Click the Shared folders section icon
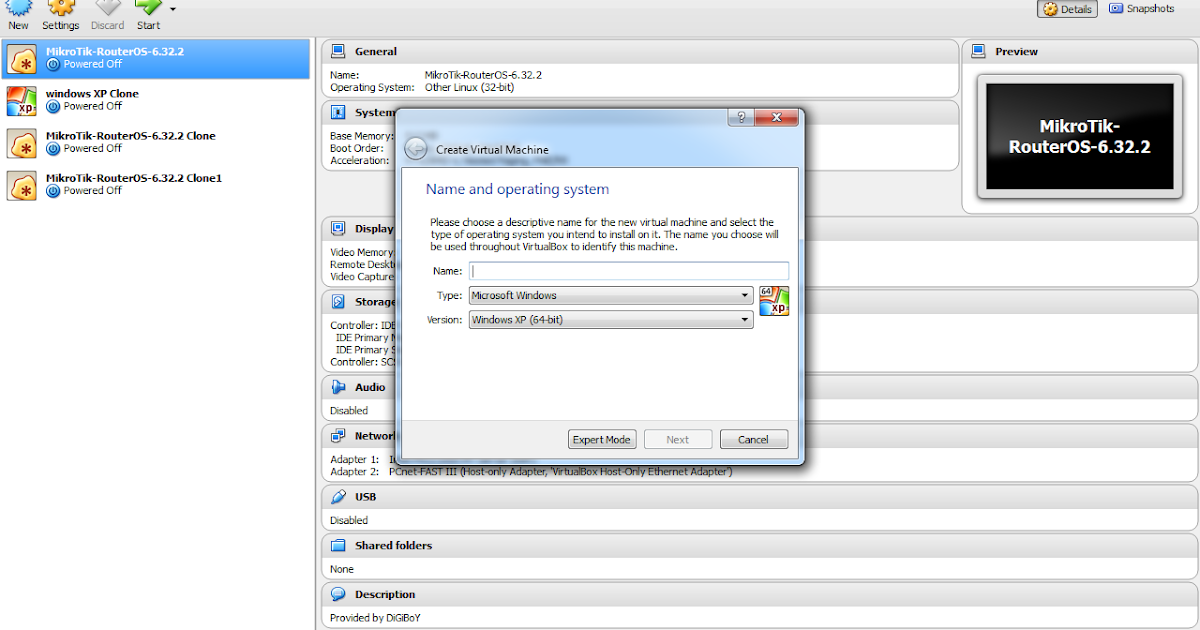1200x630 pixels. point(338,545)
